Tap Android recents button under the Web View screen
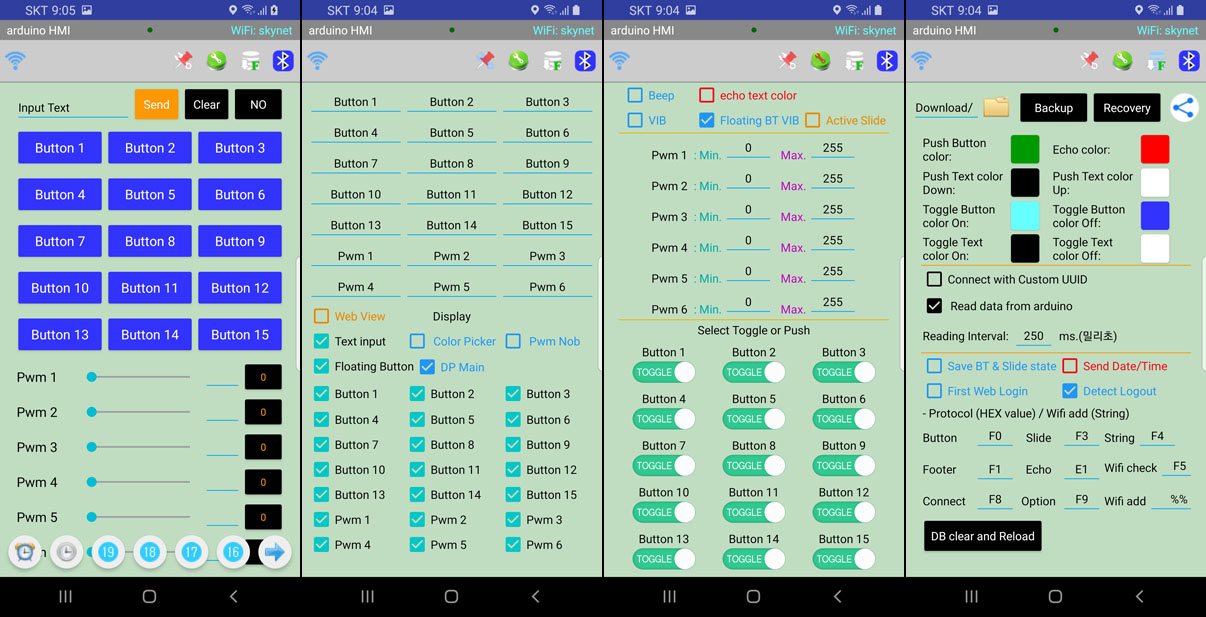This screenshot has width=1206, height=617. click(x=367, y=596)
